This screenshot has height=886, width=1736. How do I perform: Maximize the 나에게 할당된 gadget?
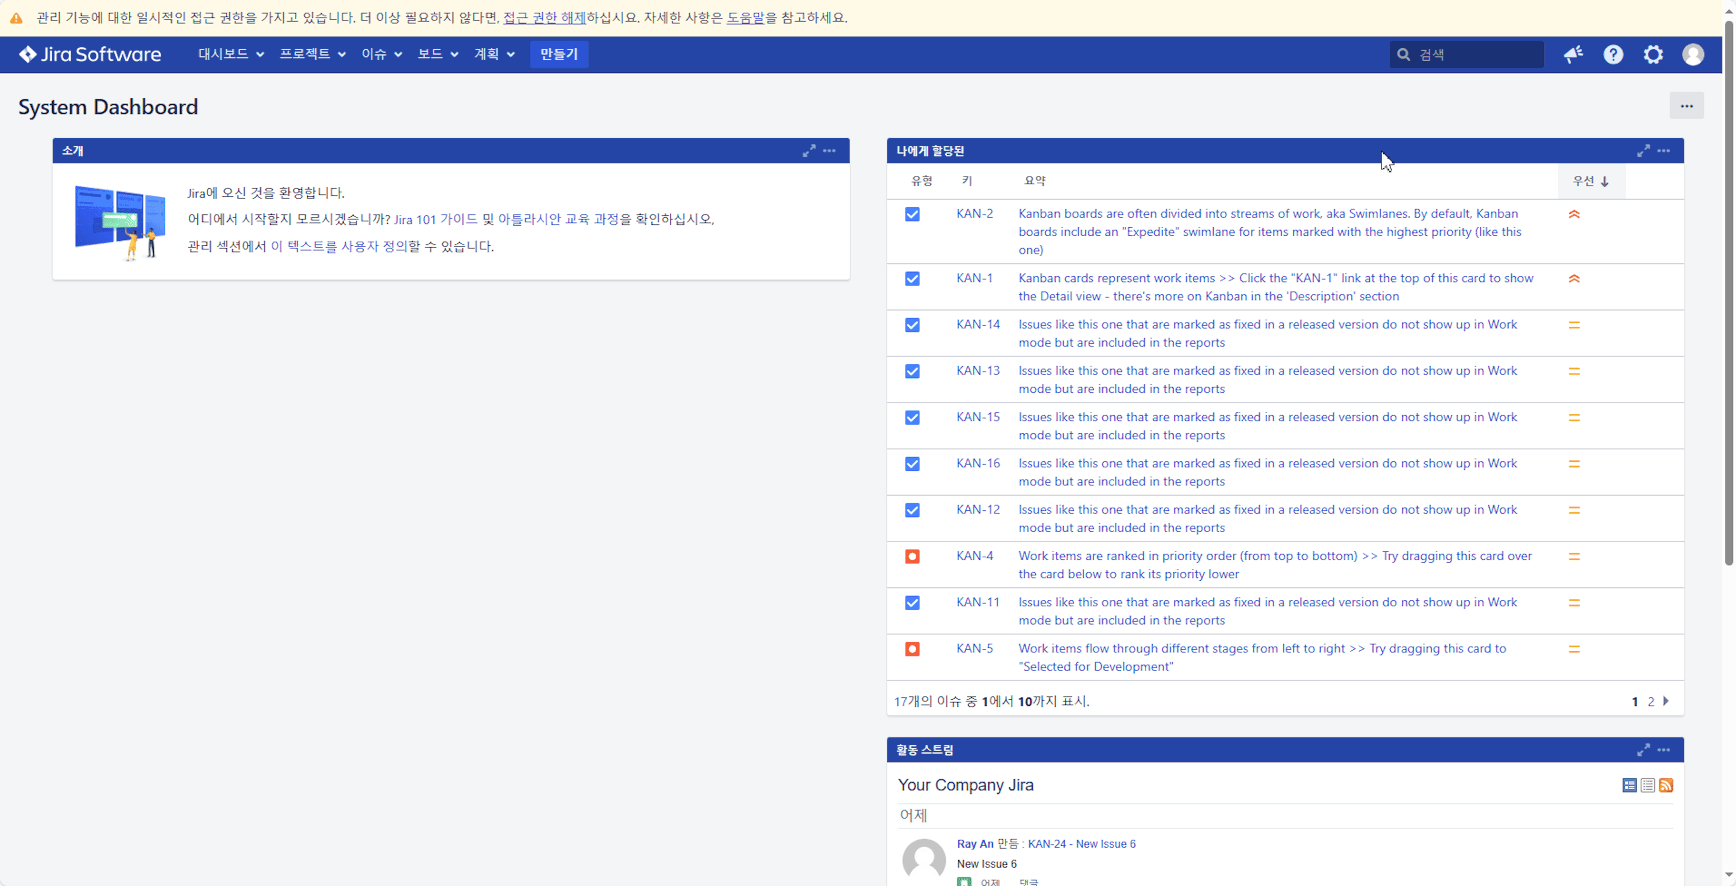click(x=1643, y=151)
